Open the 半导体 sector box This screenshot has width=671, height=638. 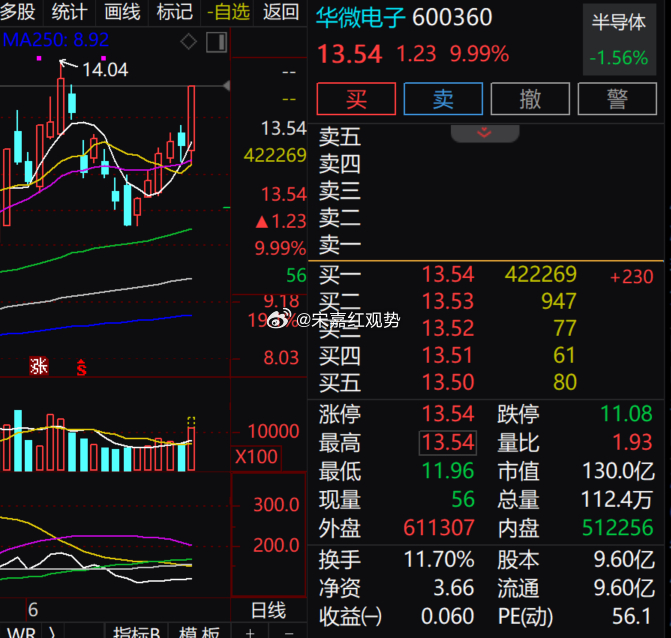click(619, 39)
